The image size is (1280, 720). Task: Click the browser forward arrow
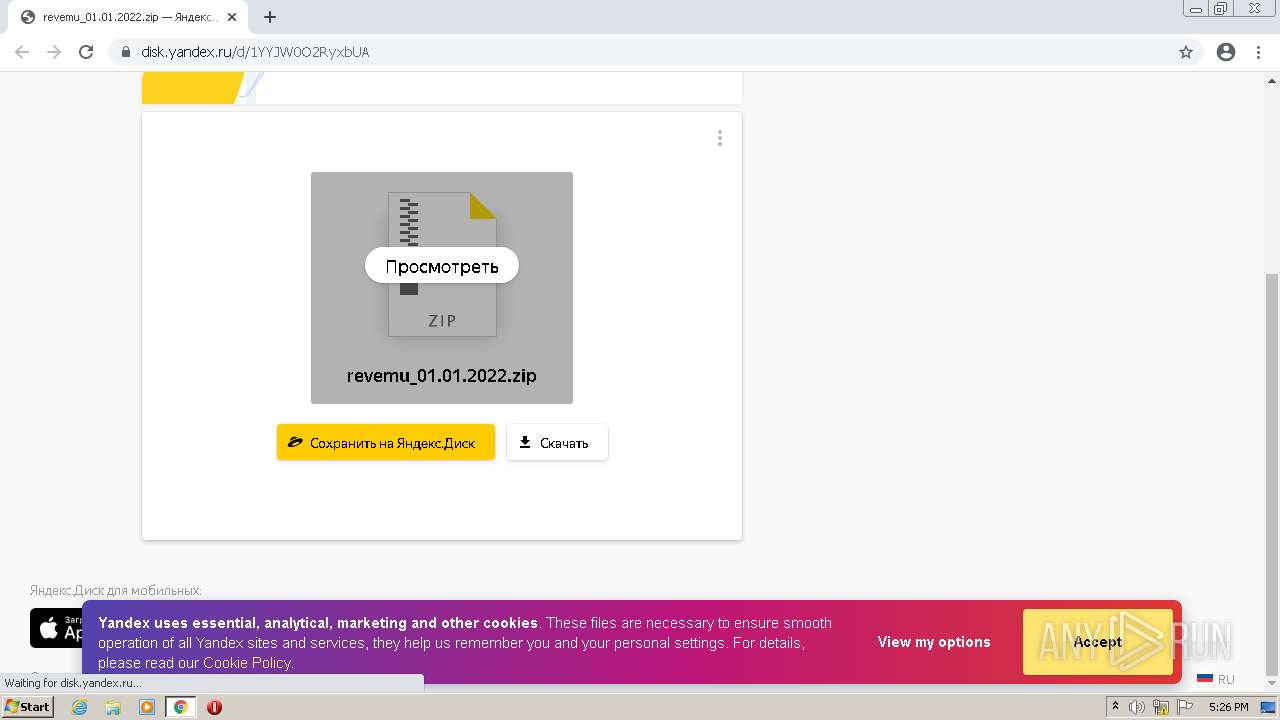(x=54, y=52)
